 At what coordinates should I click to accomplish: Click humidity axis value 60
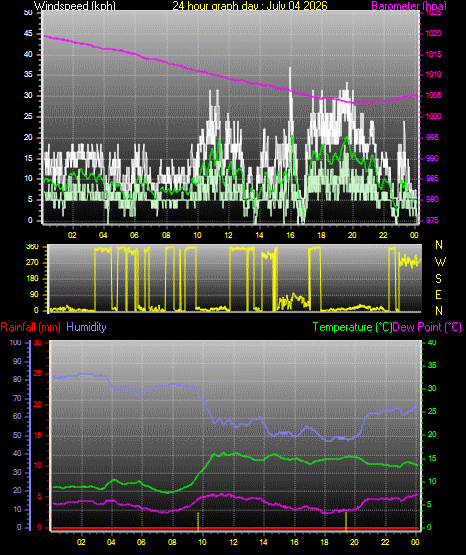coord(17,417)
